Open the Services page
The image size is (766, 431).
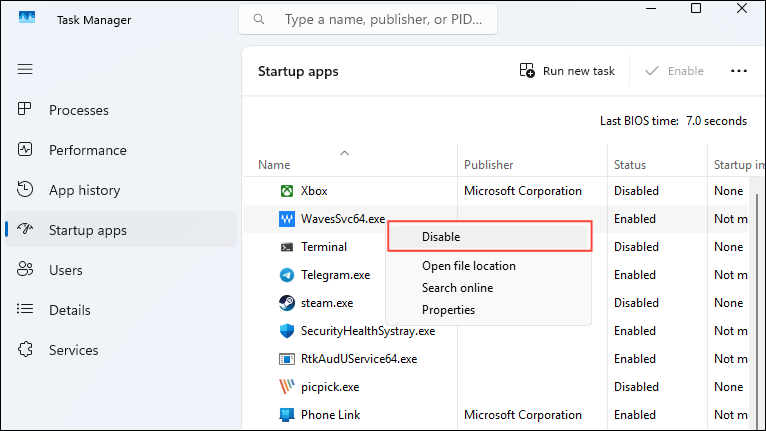(x=74, y=350)
